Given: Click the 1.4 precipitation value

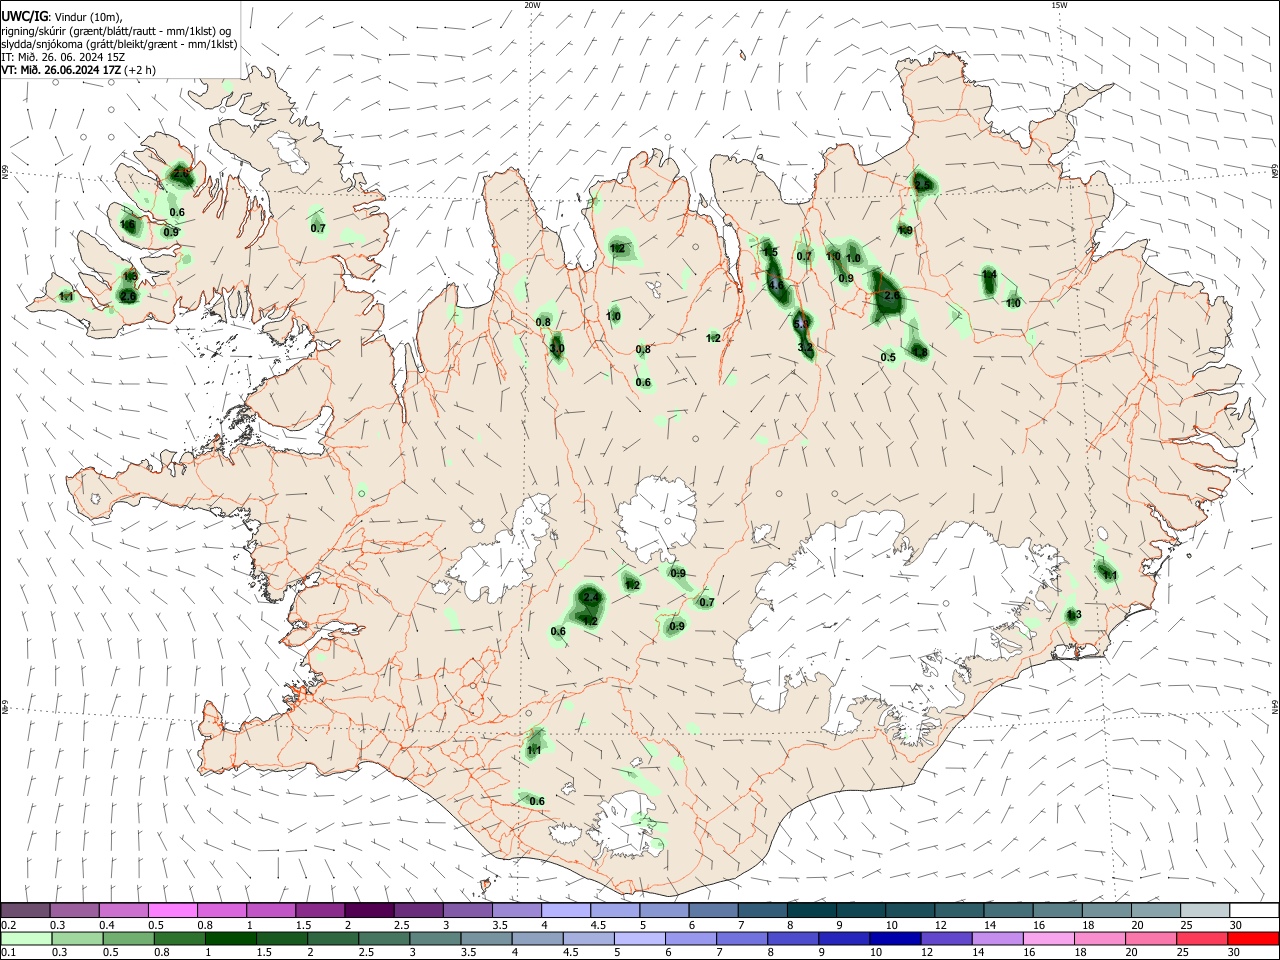Looking at the screenshot, I should point(989,275).
